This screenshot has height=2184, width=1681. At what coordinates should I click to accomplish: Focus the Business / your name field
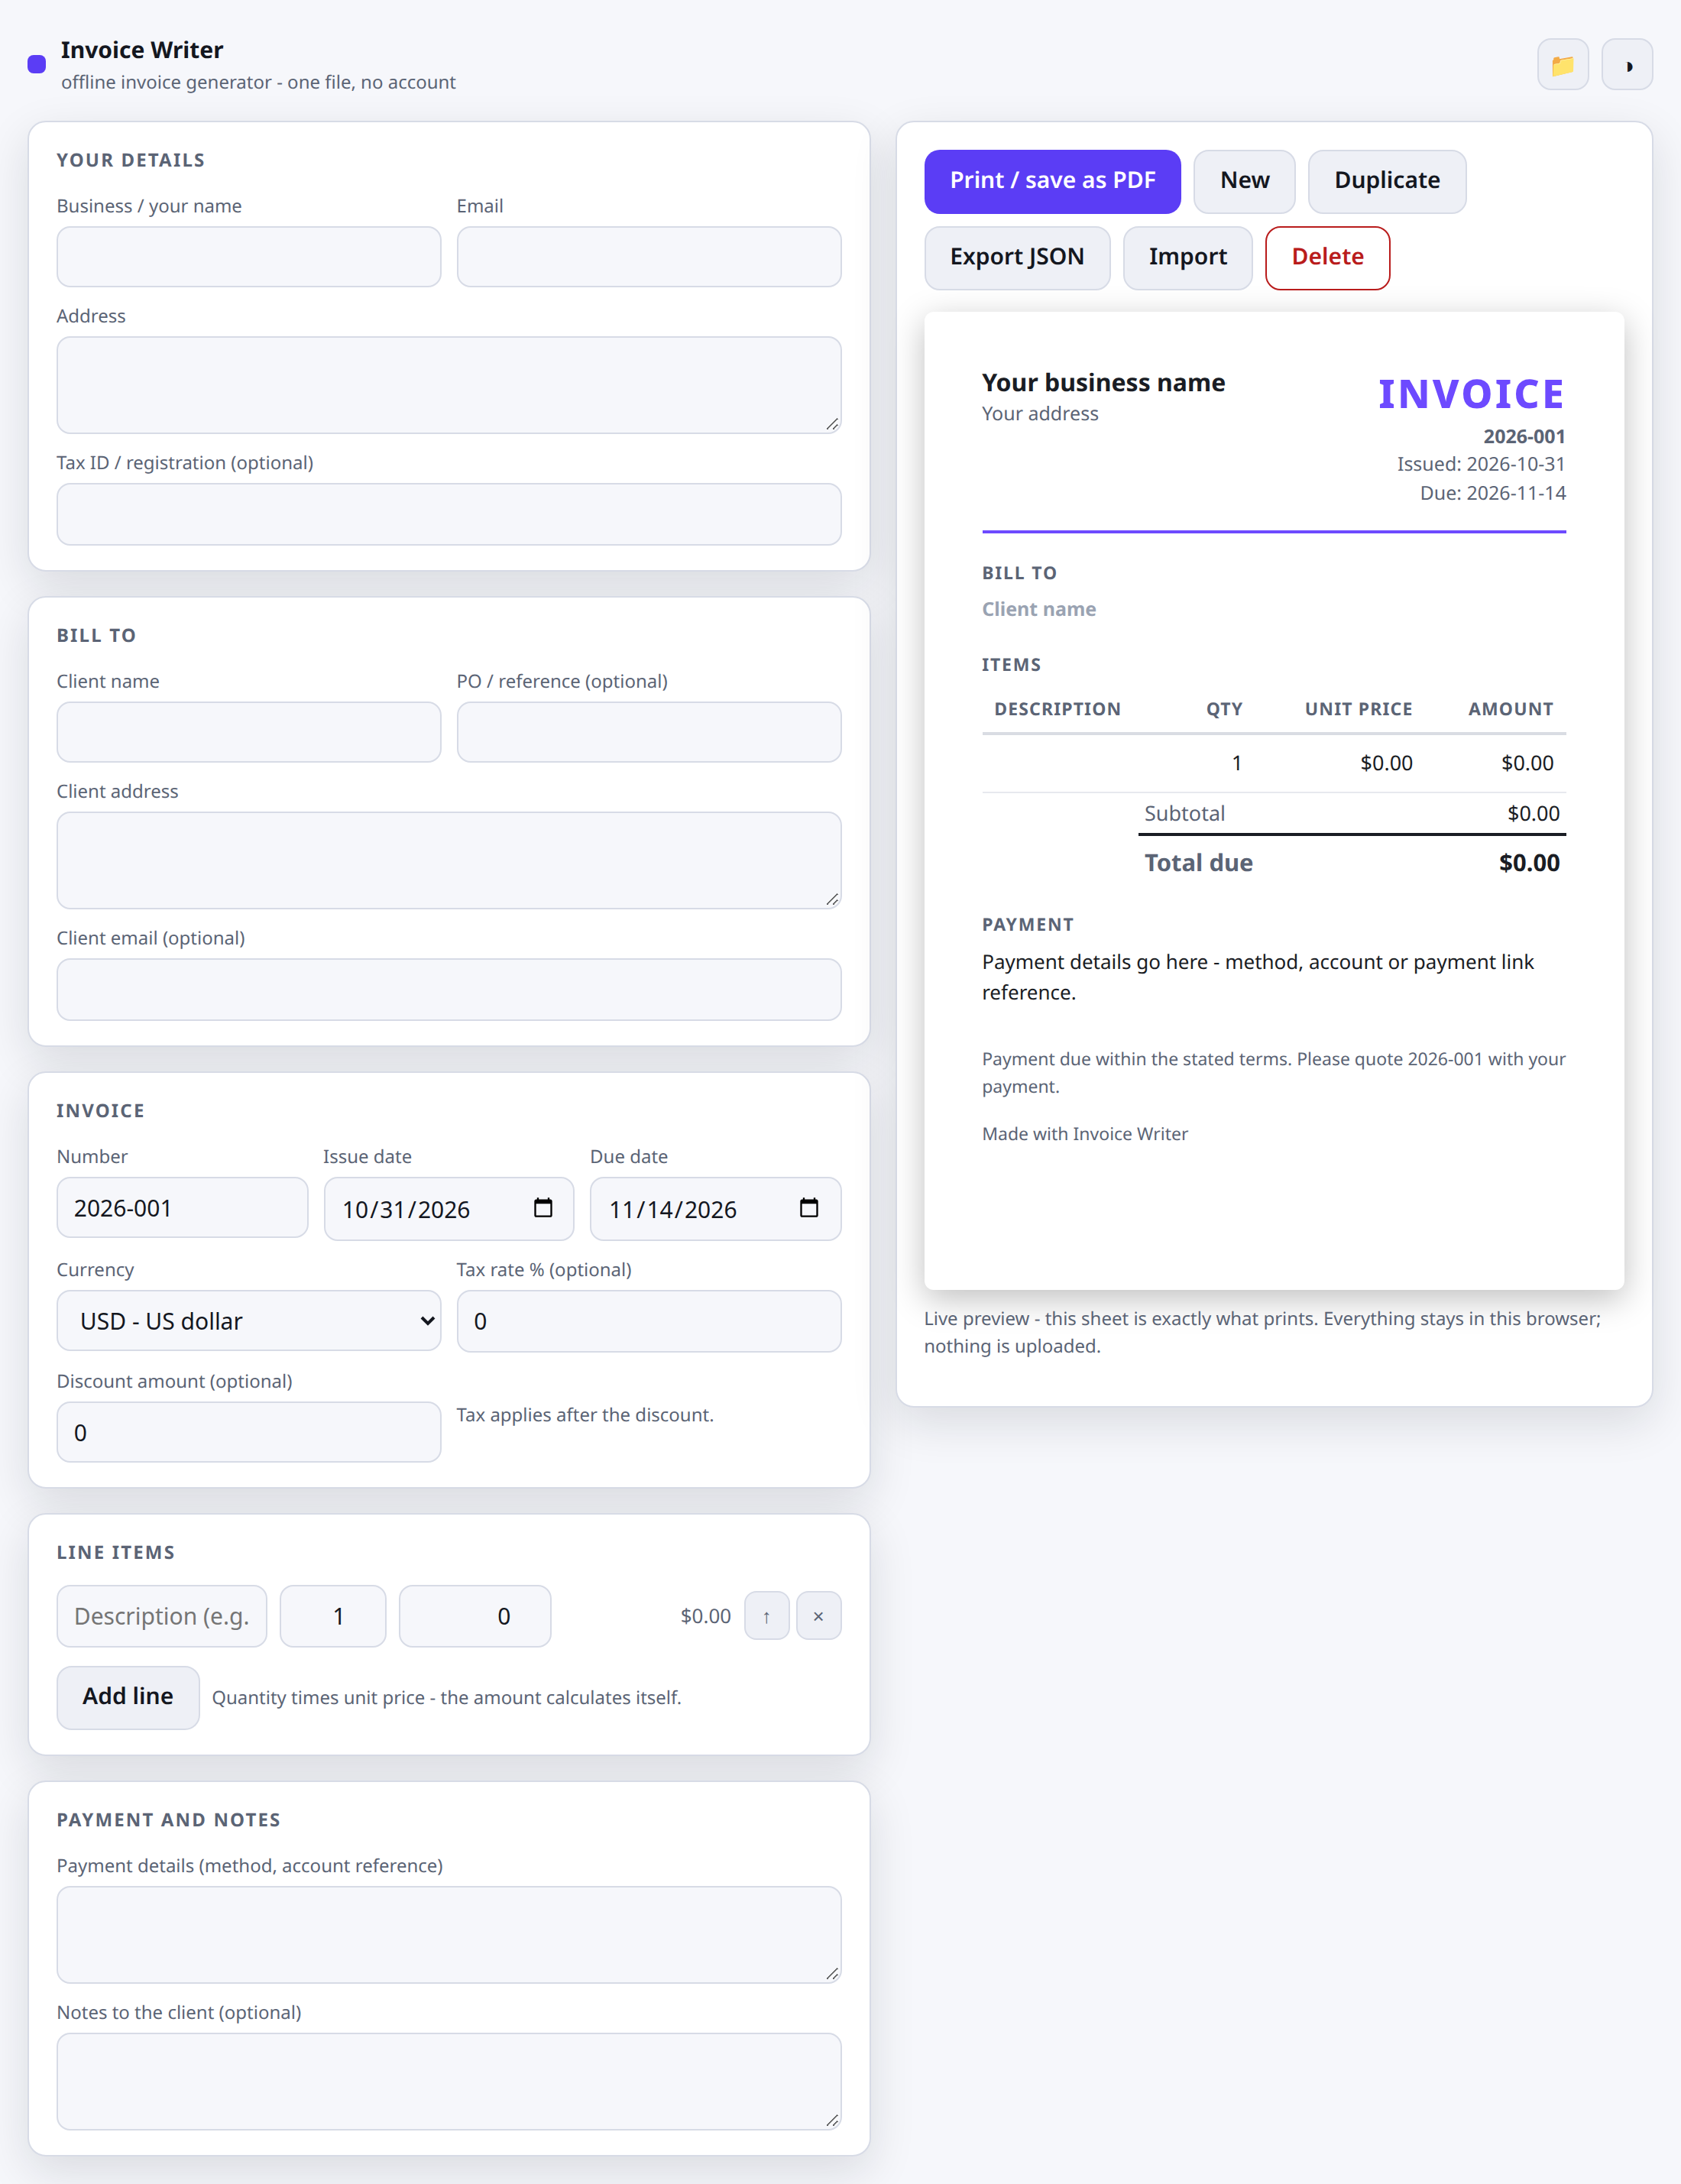[249, 256]
